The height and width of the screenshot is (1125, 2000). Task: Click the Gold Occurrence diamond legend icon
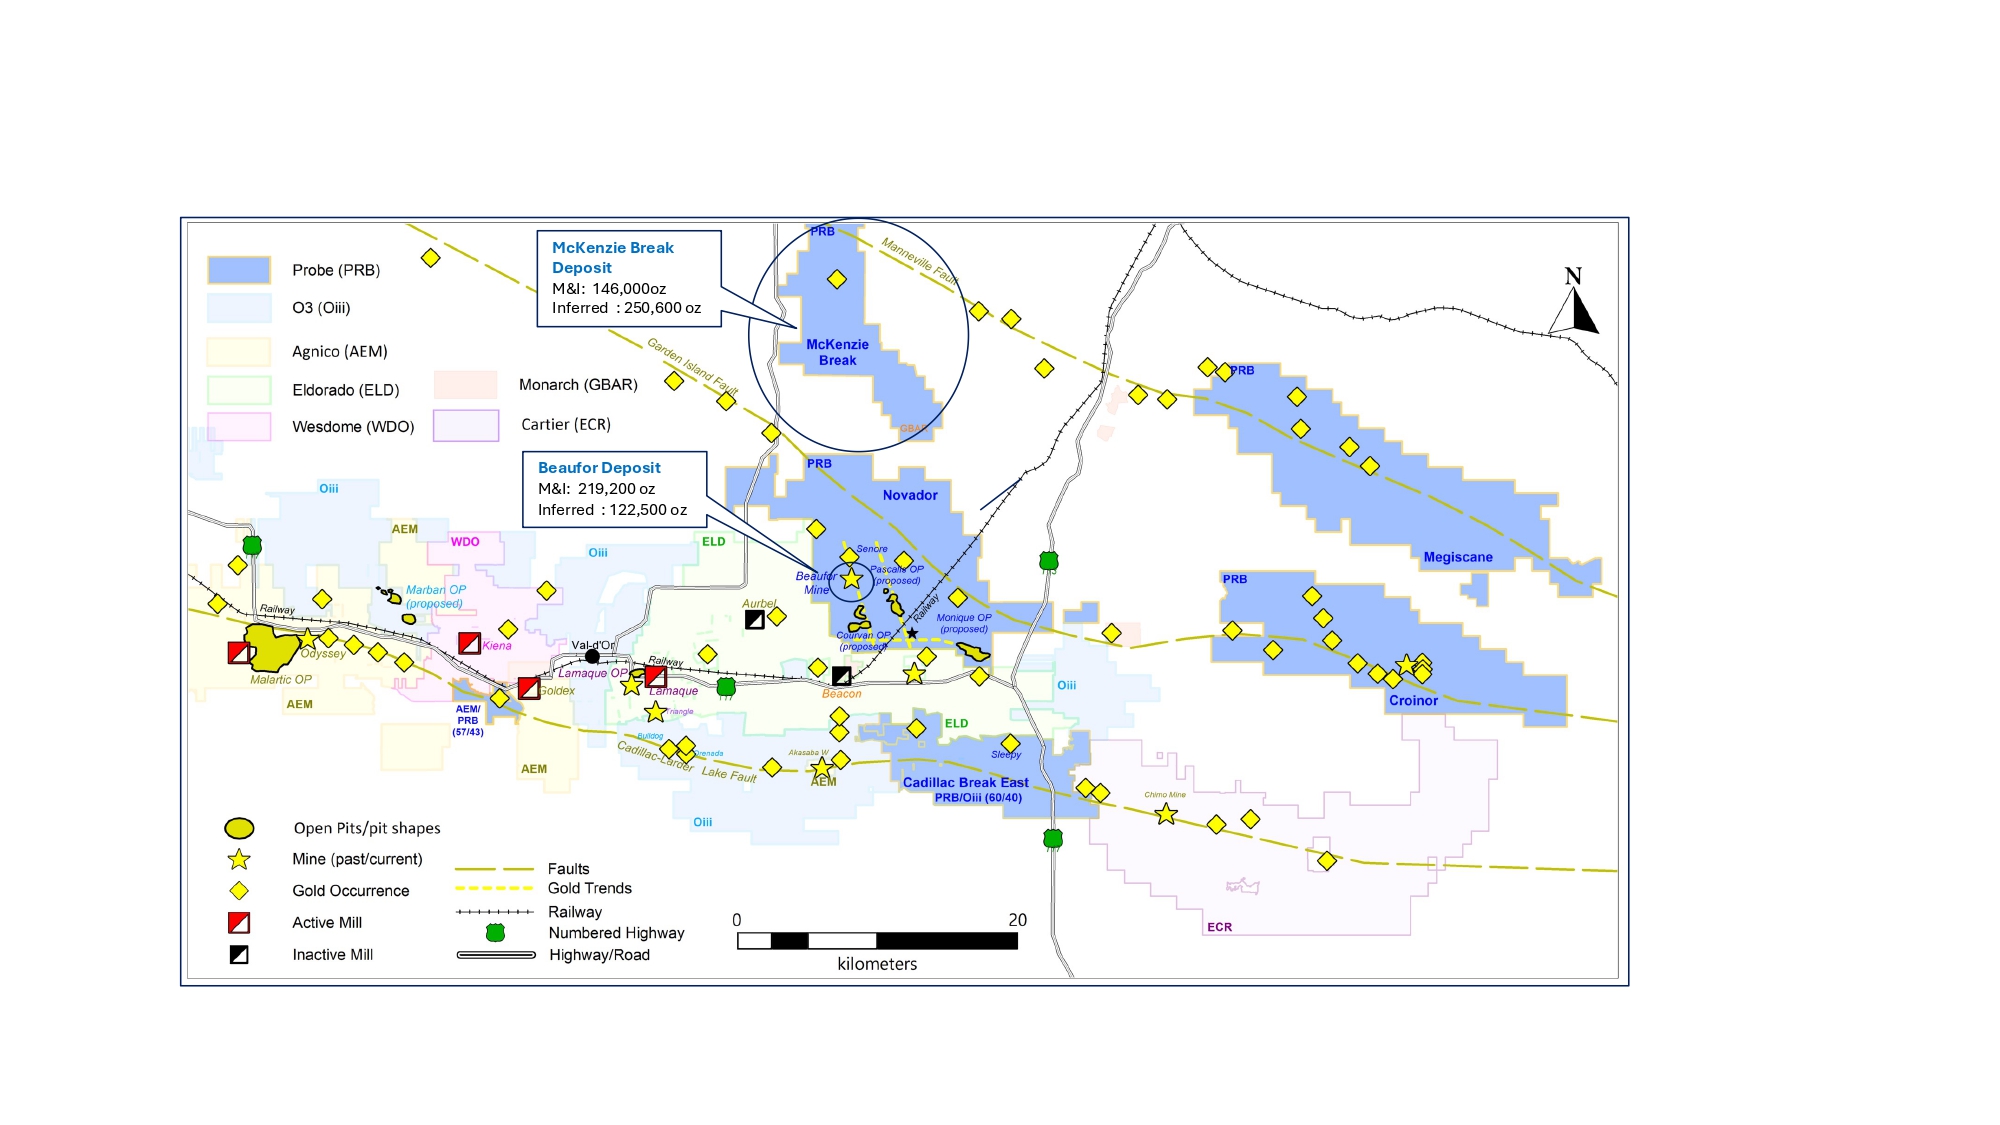coord(239,890)
